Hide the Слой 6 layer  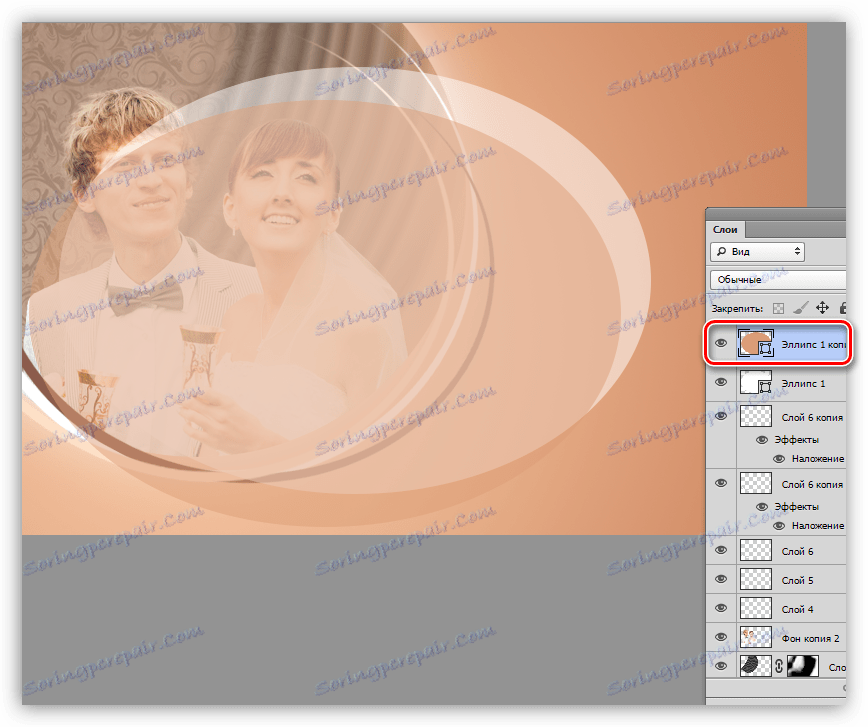click(x=721, y=550)
